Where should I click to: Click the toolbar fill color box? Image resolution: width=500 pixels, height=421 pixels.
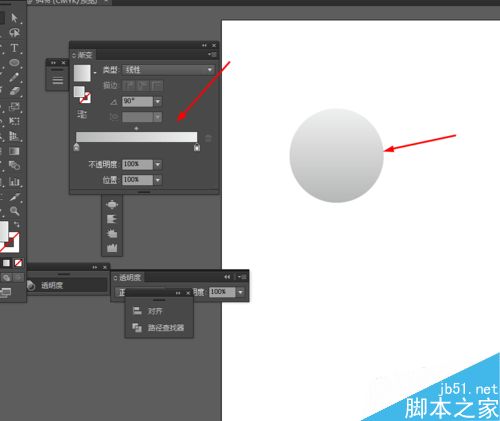click(4, 231)
